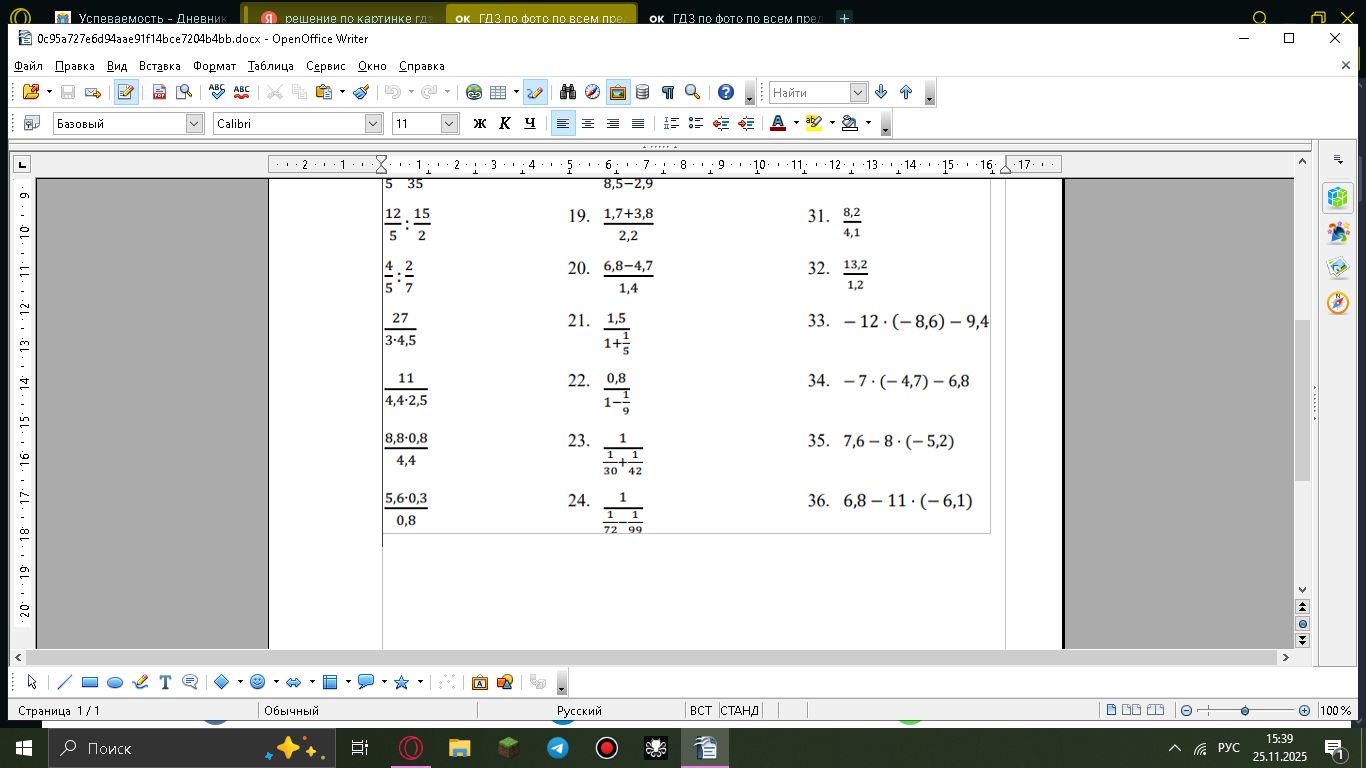Screen dimensions: 1366x768
Task: Decrease paragraph indent icon
Action: pyautogui.click(x=721, y=123)
